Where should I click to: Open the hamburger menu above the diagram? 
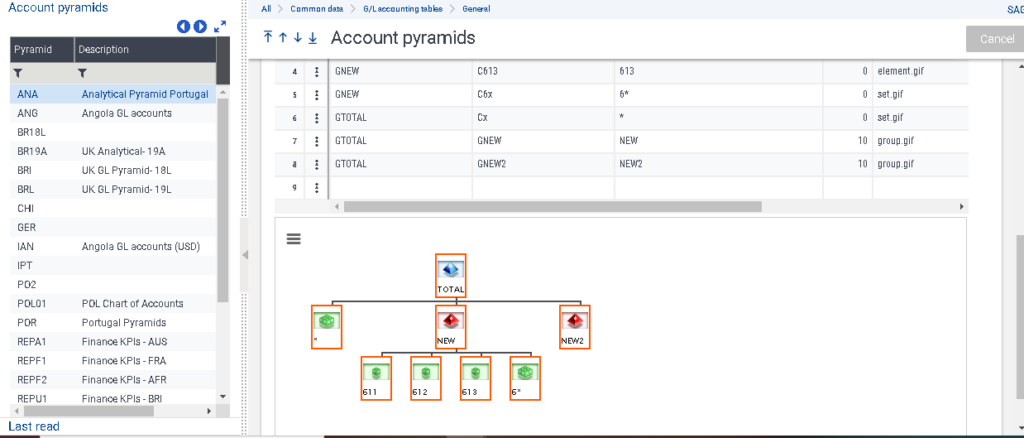click(294, 239)
